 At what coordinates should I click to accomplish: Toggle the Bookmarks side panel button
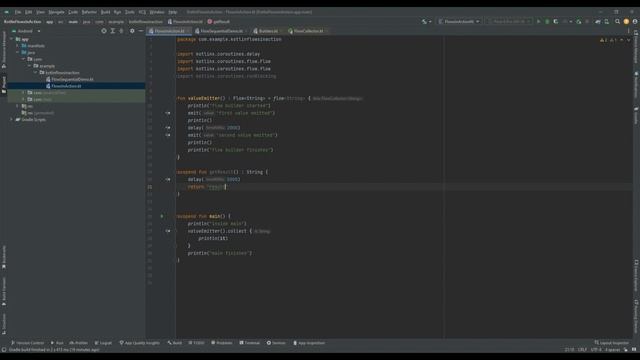tap(4, 257)
